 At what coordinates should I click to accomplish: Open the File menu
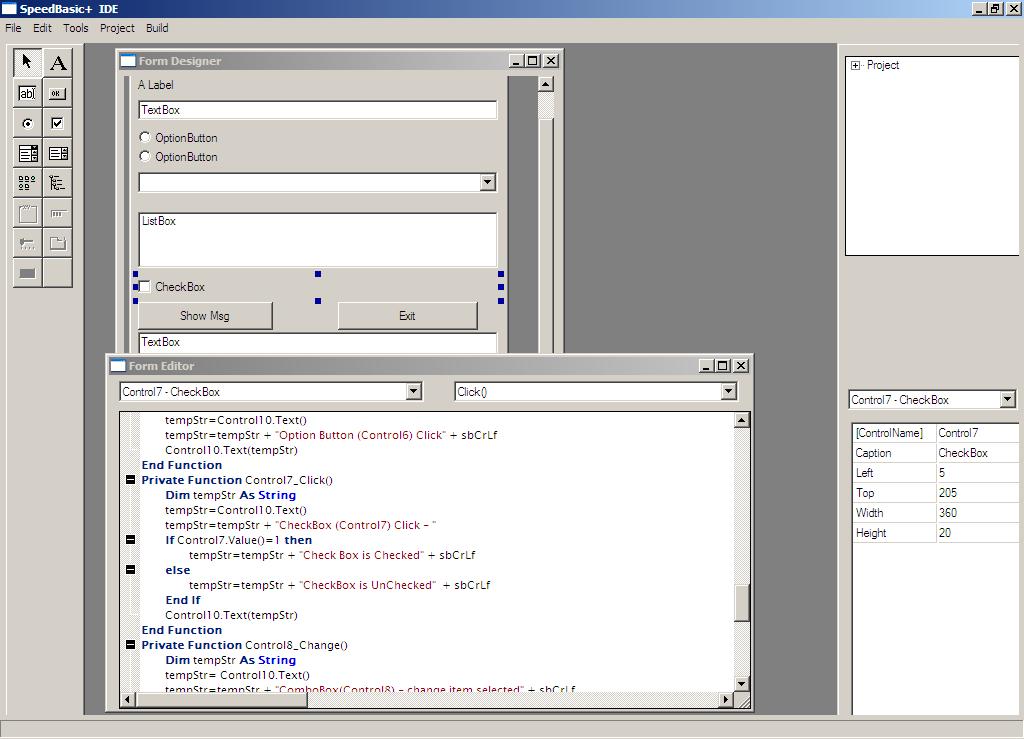click(x=13, y=28)
